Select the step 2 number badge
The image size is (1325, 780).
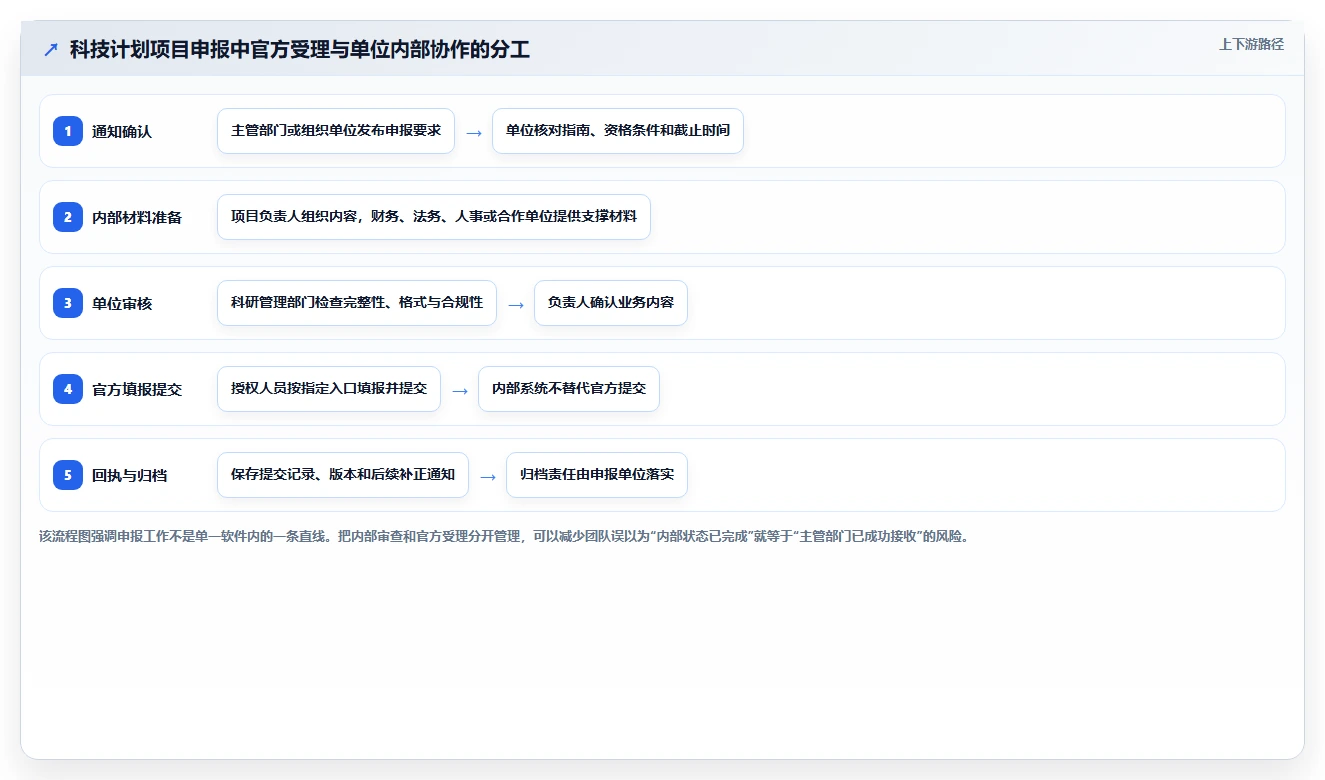[68, 216]
